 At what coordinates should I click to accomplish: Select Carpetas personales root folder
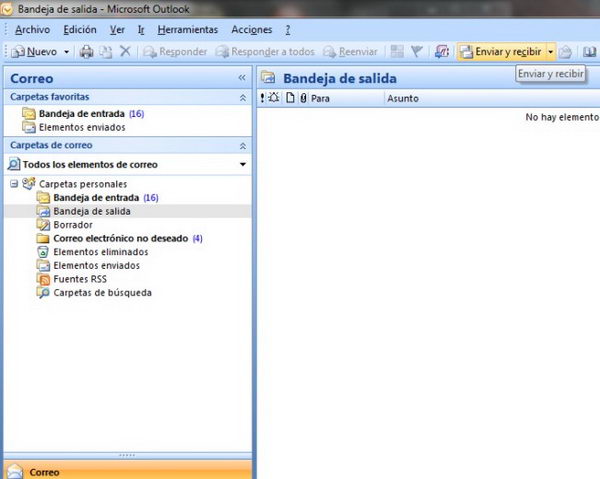74,184
